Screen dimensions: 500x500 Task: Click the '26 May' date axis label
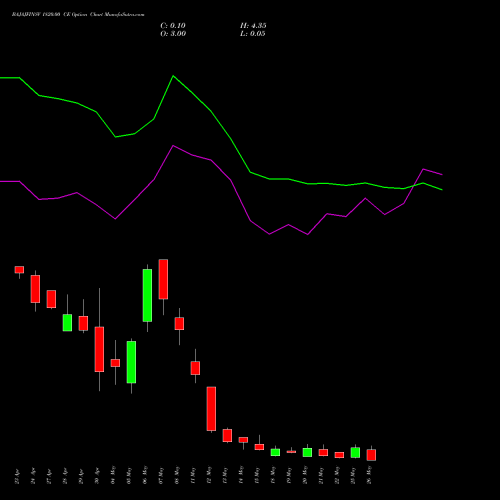tap(370, 475)
